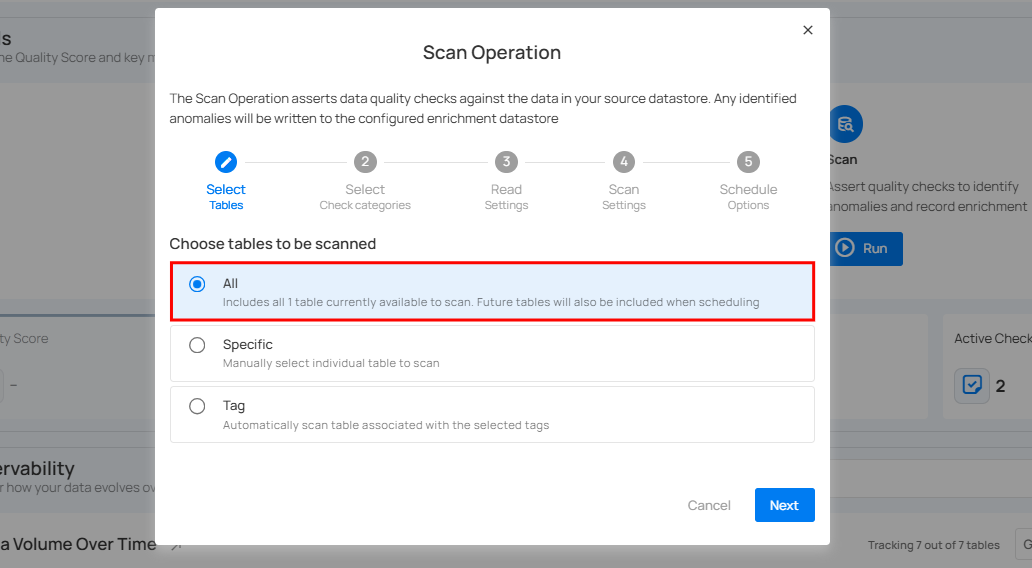Click the Scan database magnifier icon
Image resolution: width=1032 pixels, height=568 pixels.
pyautogui.click(x=845, y=125)
